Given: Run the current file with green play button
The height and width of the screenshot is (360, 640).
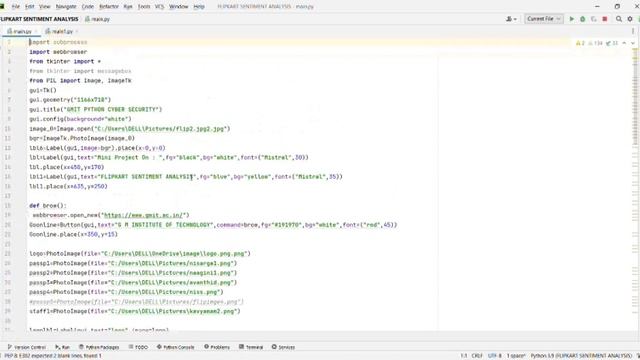Looking at the screenshot, I should coord(571,19).
